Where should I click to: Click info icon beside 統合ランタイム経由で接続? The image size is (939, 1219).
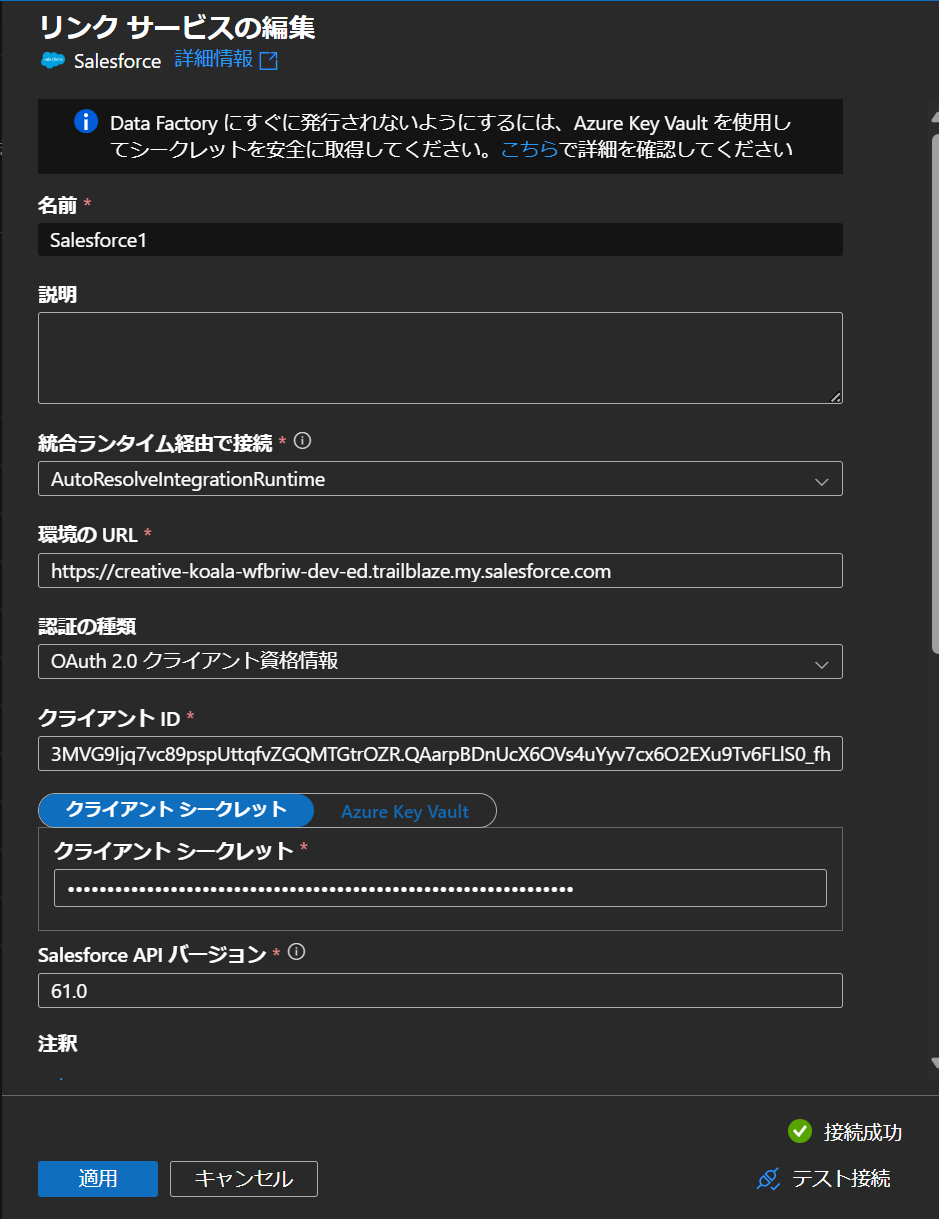point(303,441)
